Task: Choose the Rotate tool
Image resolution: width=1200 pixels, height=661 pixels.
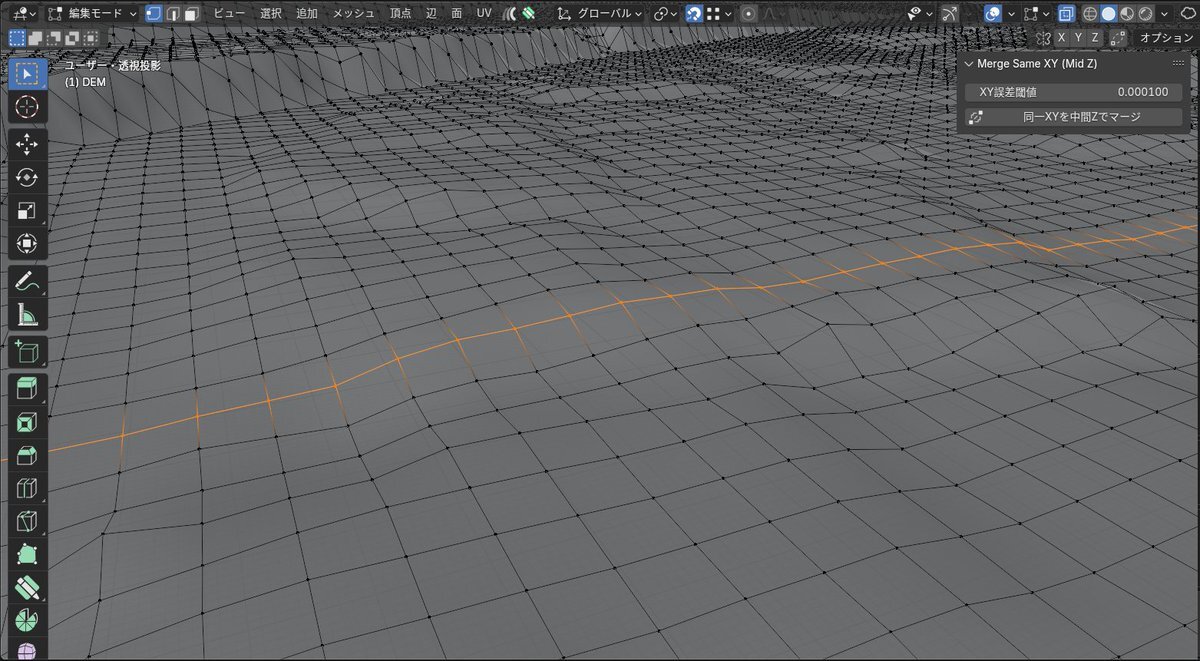Action: pos(27,177)
